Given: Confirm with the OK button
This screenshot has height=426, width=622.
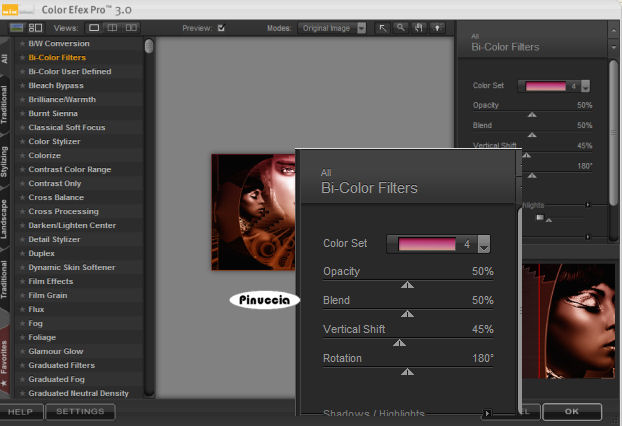Looking at the screenshot, I should (x=572, y=412).
